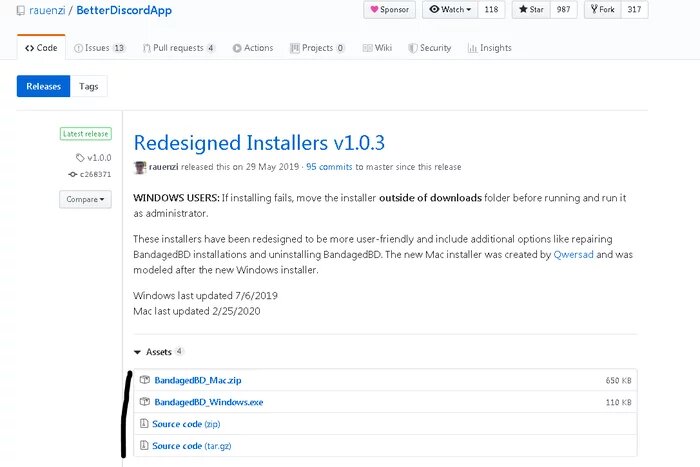Open the Wiki tab

[x=377, y=48]
